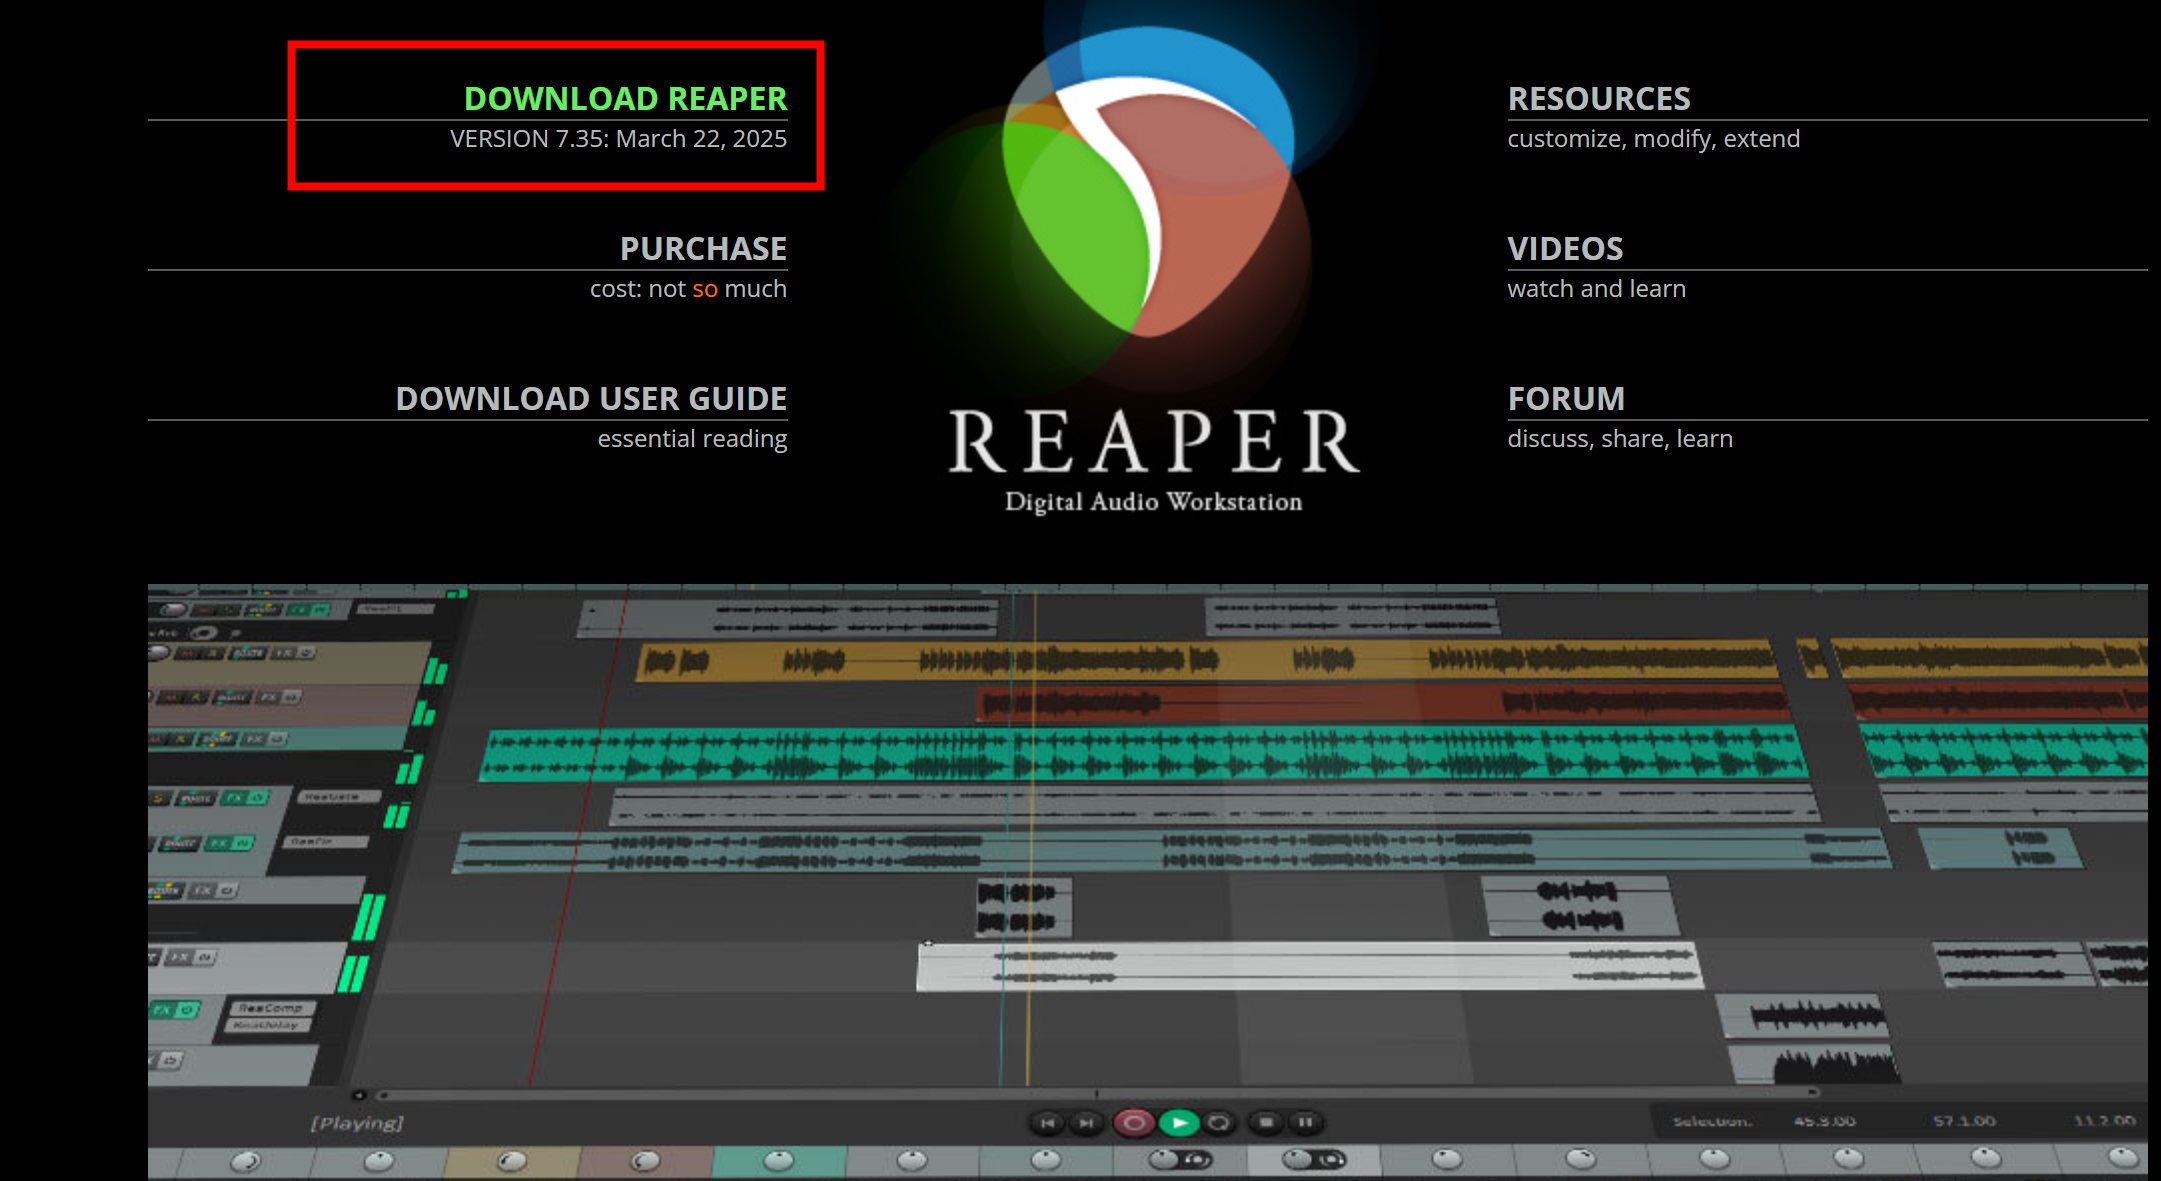Open the Download REAPER link

[625, 99]
